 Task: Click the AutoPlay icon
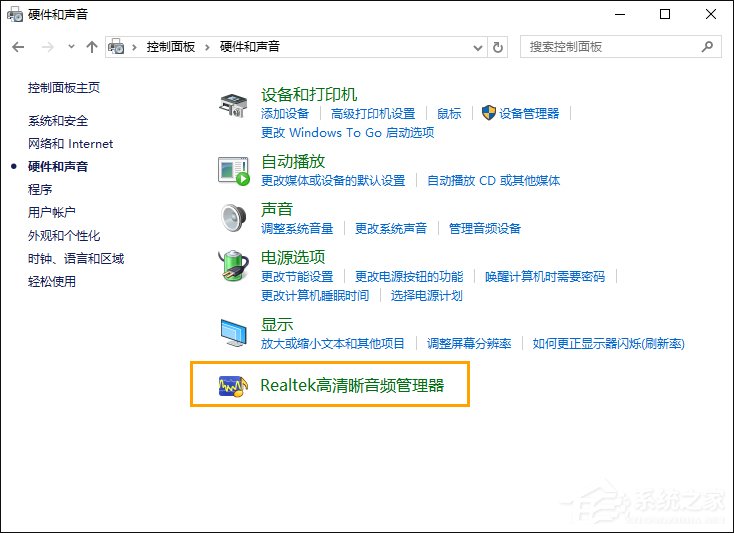(x=234, y=170)
